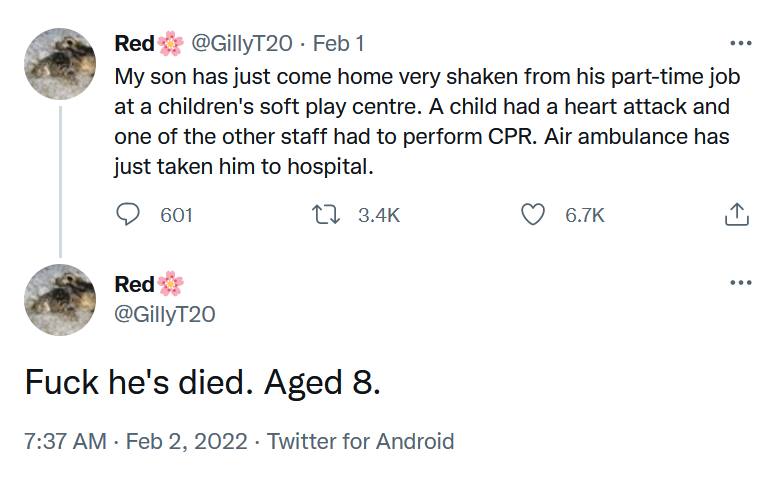Click the 6.7K likes count

pos(585,214)
